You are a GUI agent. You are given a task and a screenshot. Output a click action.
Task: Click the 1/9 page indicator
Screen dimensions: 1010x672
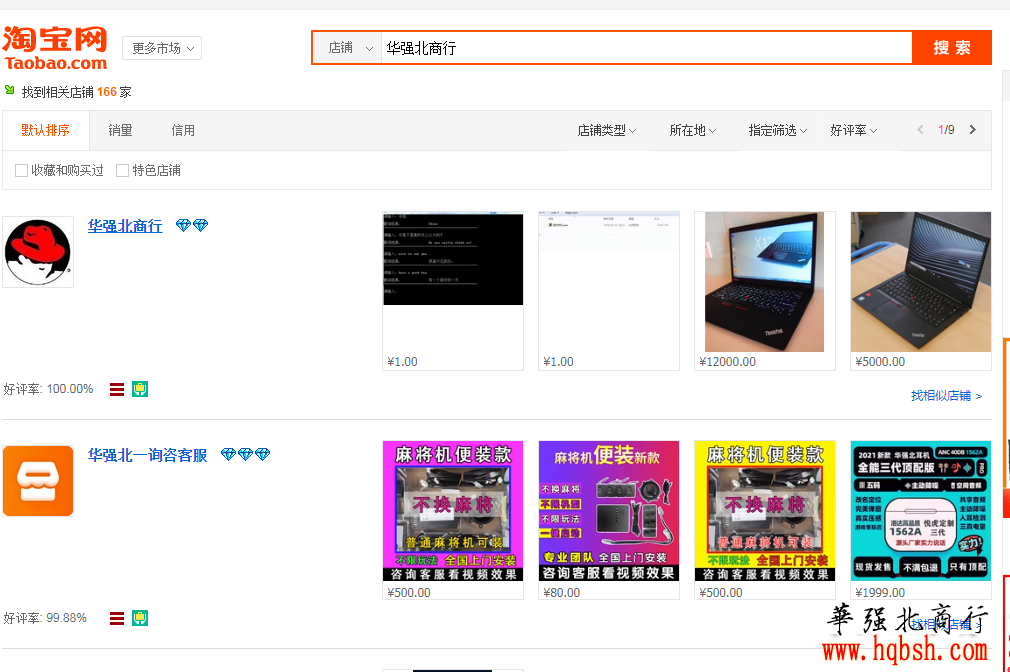pos(946,130)
